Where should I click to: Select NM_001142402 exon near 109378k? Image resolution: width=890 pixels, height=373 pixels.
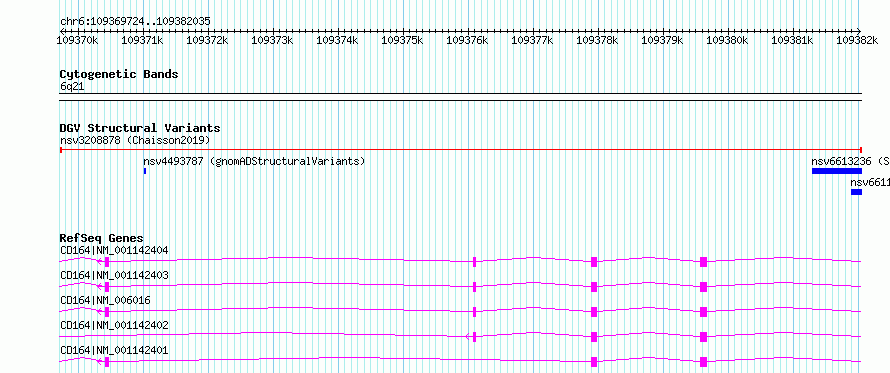point(594,337)
